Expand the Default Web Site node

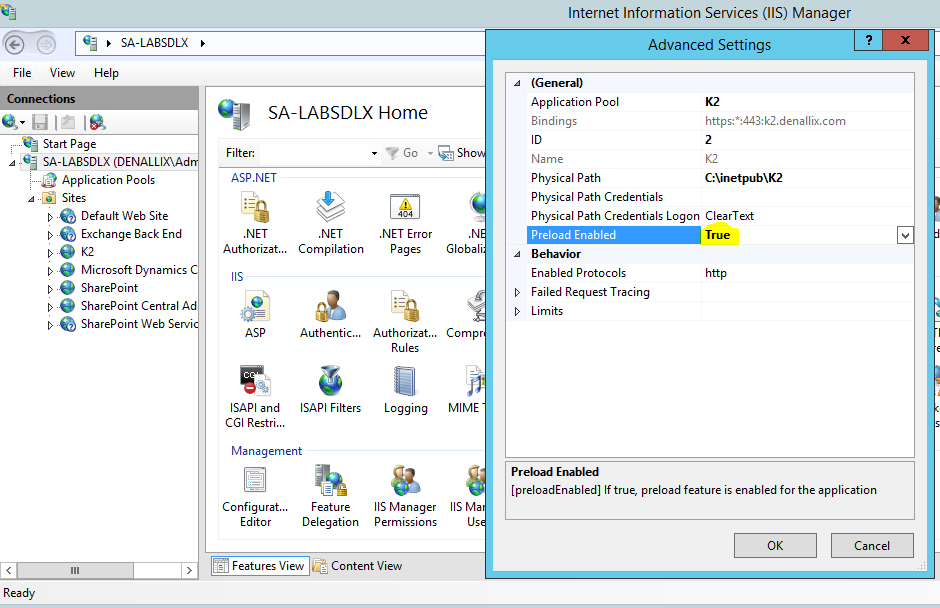click(x=50, y=217)
